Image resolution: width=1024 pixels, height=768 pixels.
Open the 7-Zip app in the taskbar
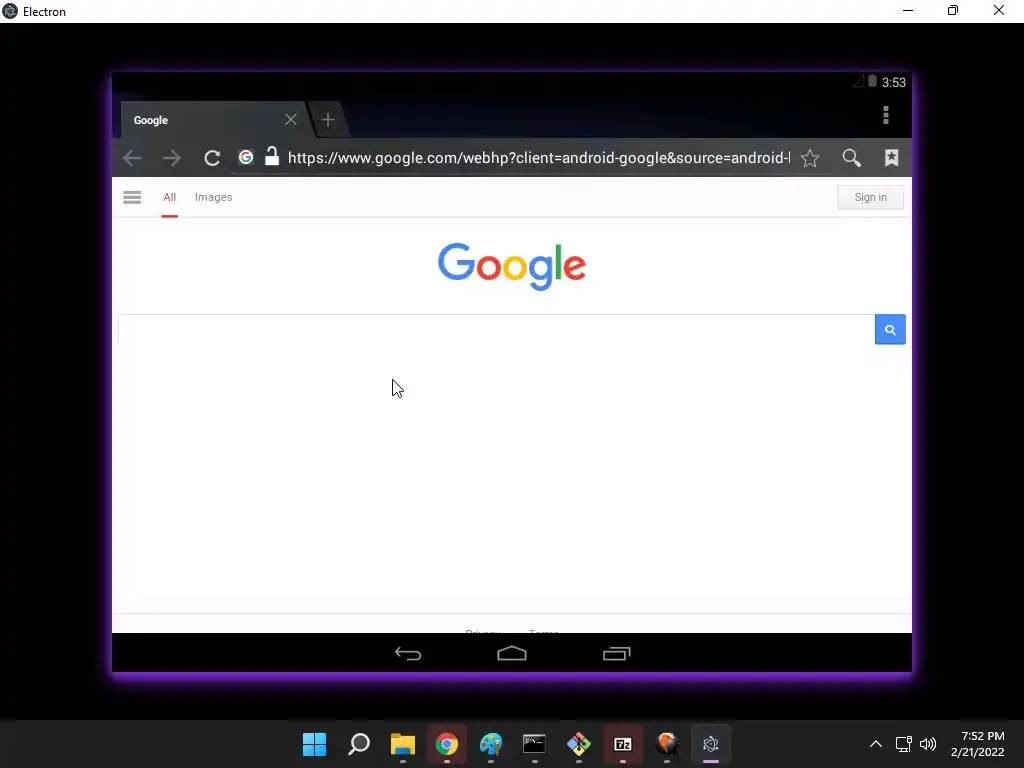(x=623, y=744)
